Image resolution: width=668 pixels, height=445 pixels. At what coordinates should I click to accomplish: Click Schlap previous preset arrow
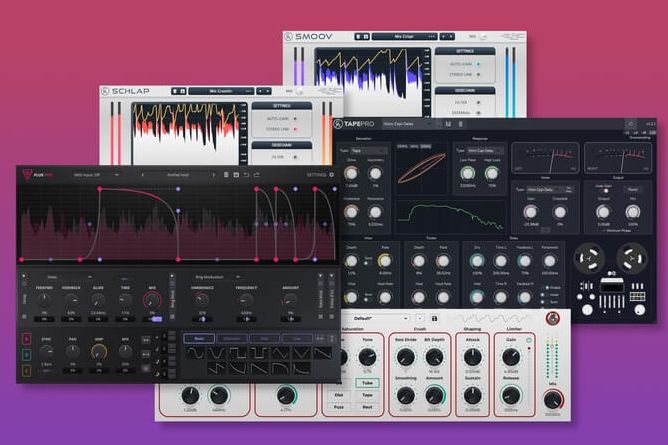(x=260, y=91)
